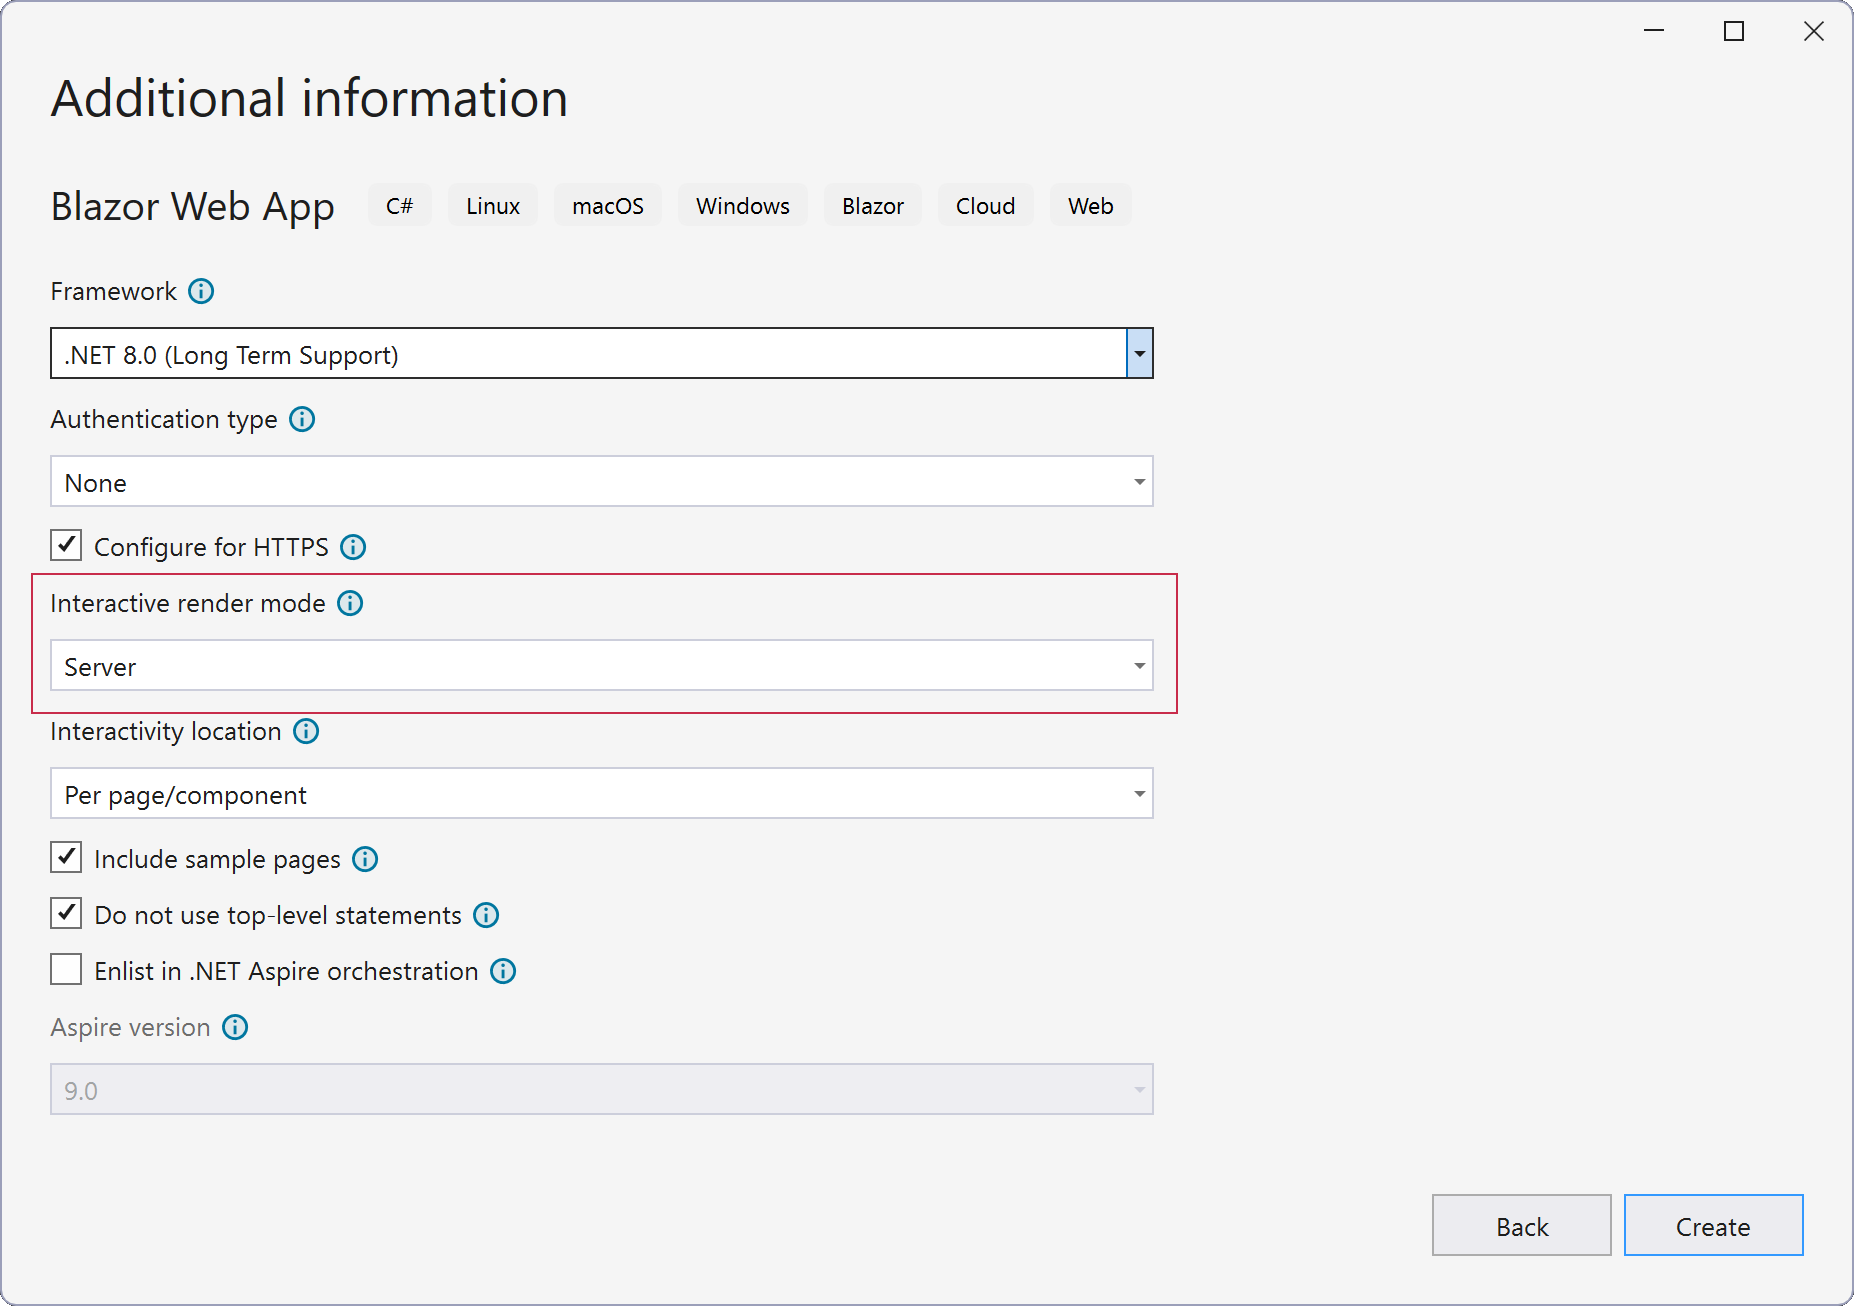Click the info icon beside Include sample pages

pos(365,859)
